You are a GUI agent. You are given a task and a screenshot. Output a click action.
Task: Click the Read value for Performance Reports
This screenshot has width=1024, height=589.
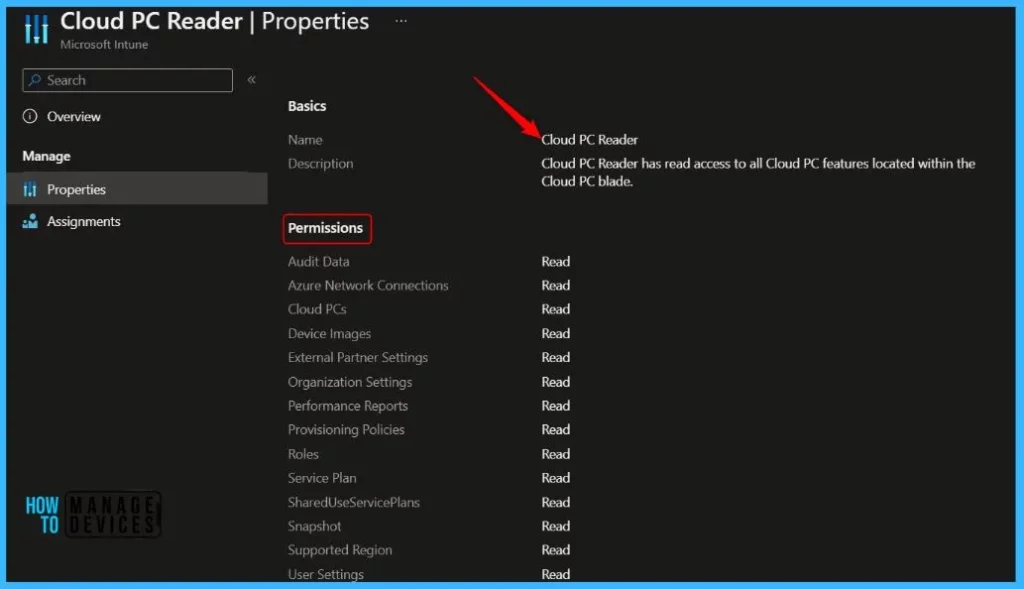(x=556, y=406)
